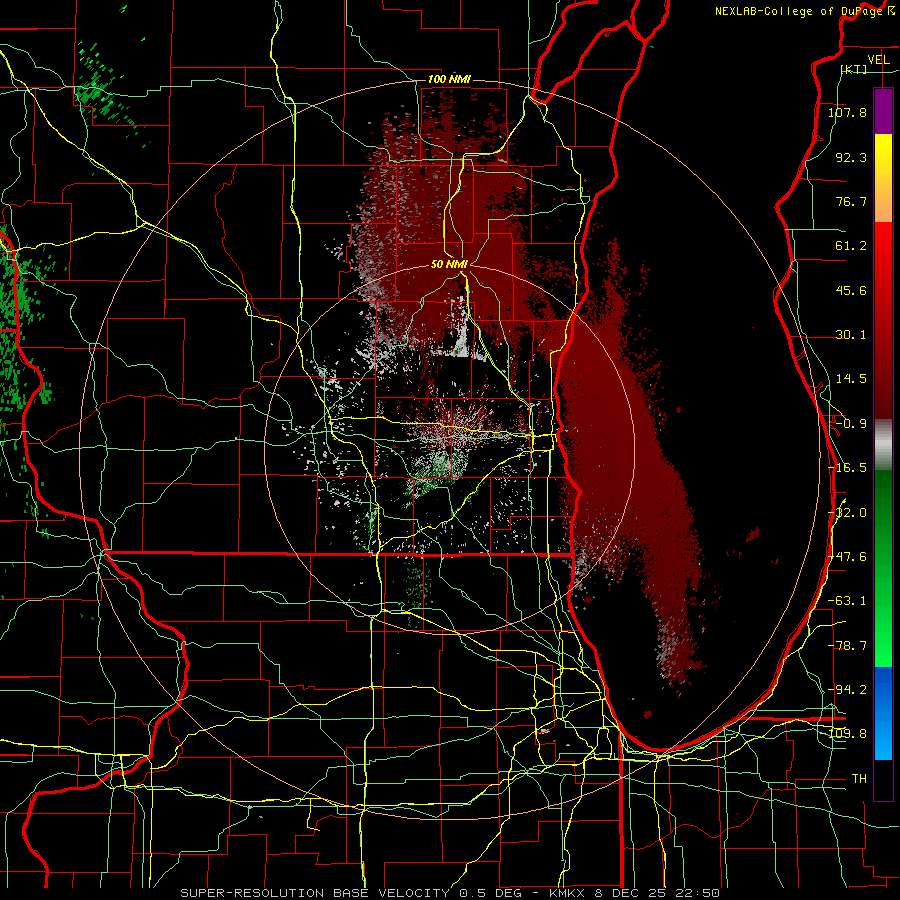The width and height of the screenshot is (900, 900).
Task: Click the VEL legend title
Action: point(878,59)
